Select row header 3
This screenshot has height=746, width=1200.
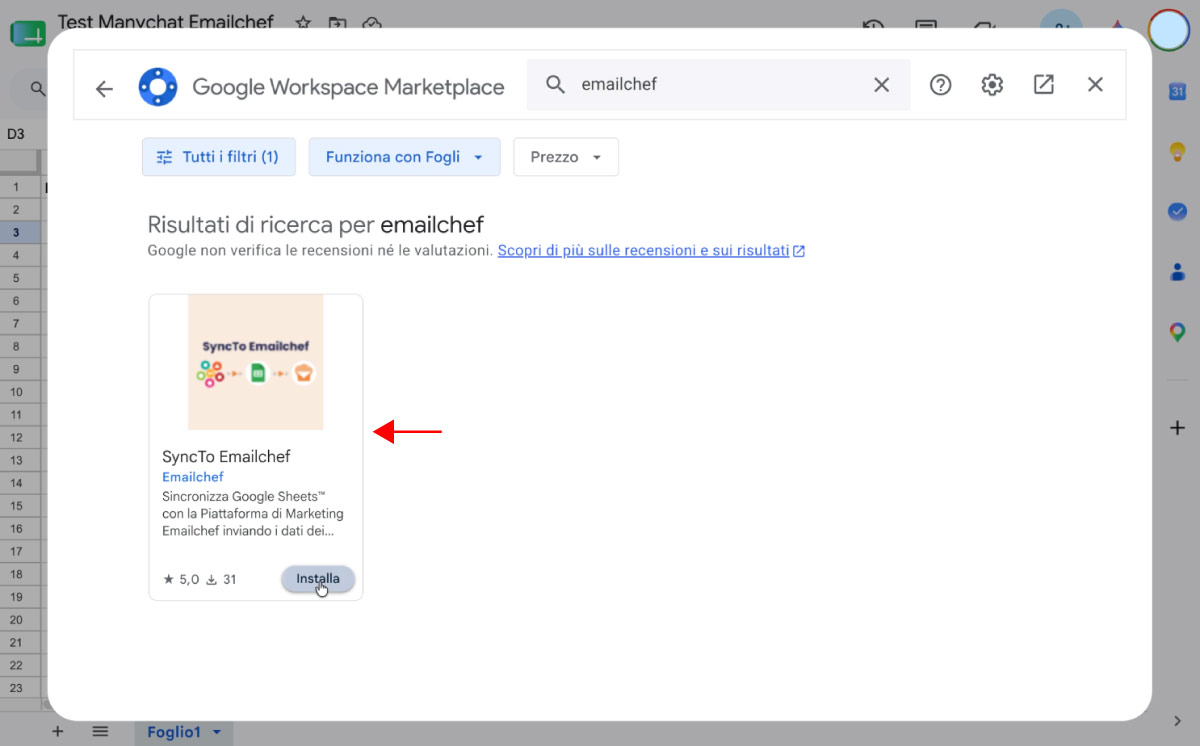pyautogui.click(x=18, y=232)
